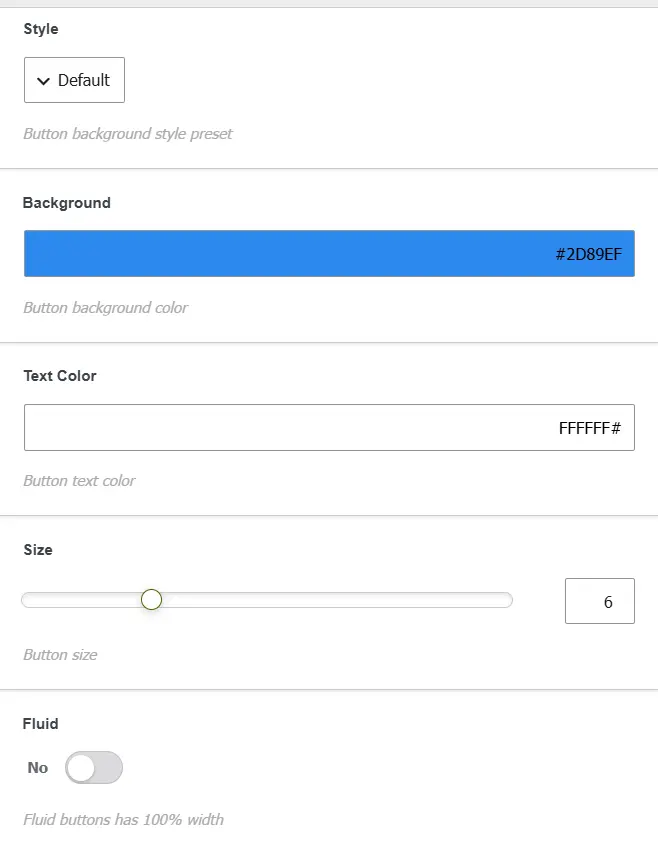658x845 pixels.
Task: Click the Size number box showing 6
Action: click(600, 601)
